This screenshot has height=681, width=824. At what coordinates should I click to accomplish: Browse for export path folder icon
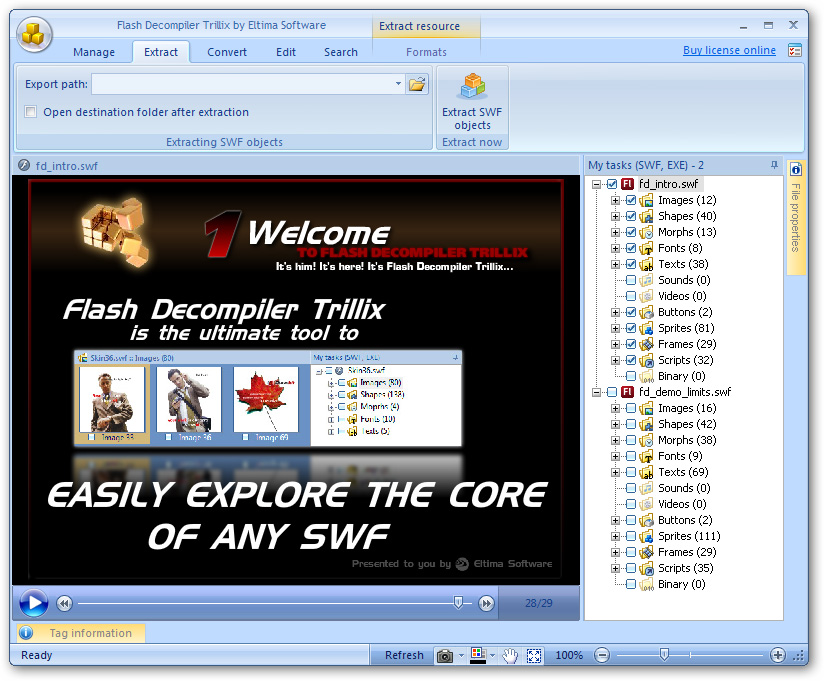417,84
